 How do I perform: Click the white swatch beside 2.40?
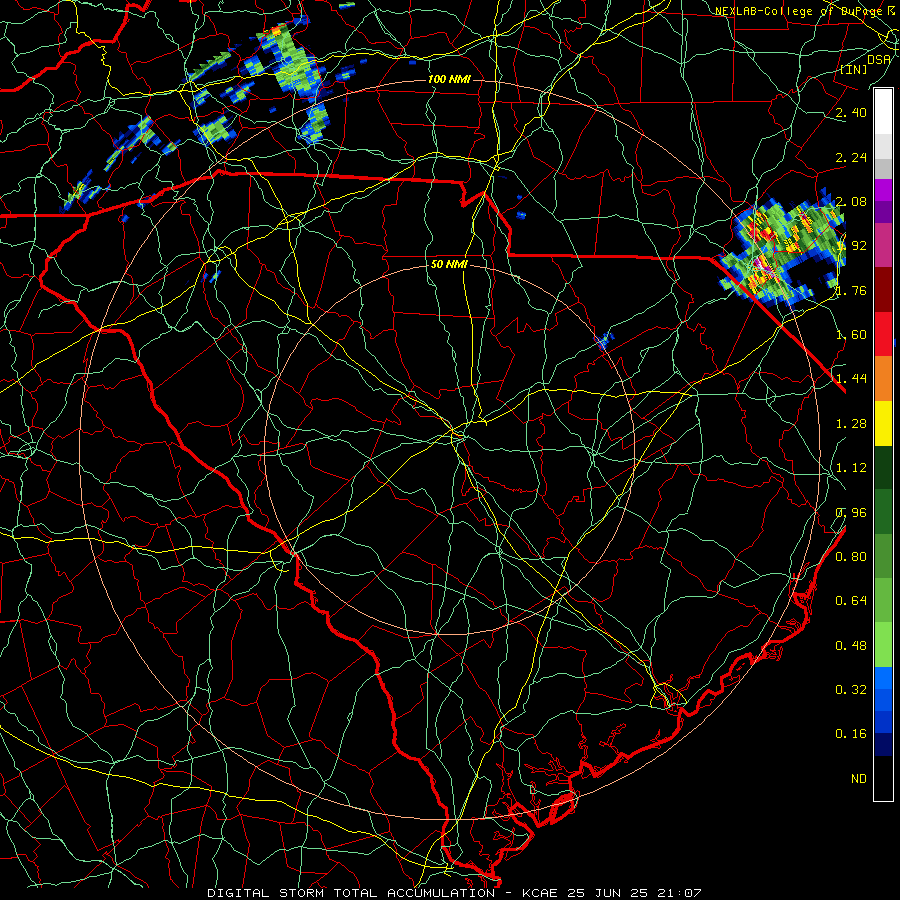[883, 111]
